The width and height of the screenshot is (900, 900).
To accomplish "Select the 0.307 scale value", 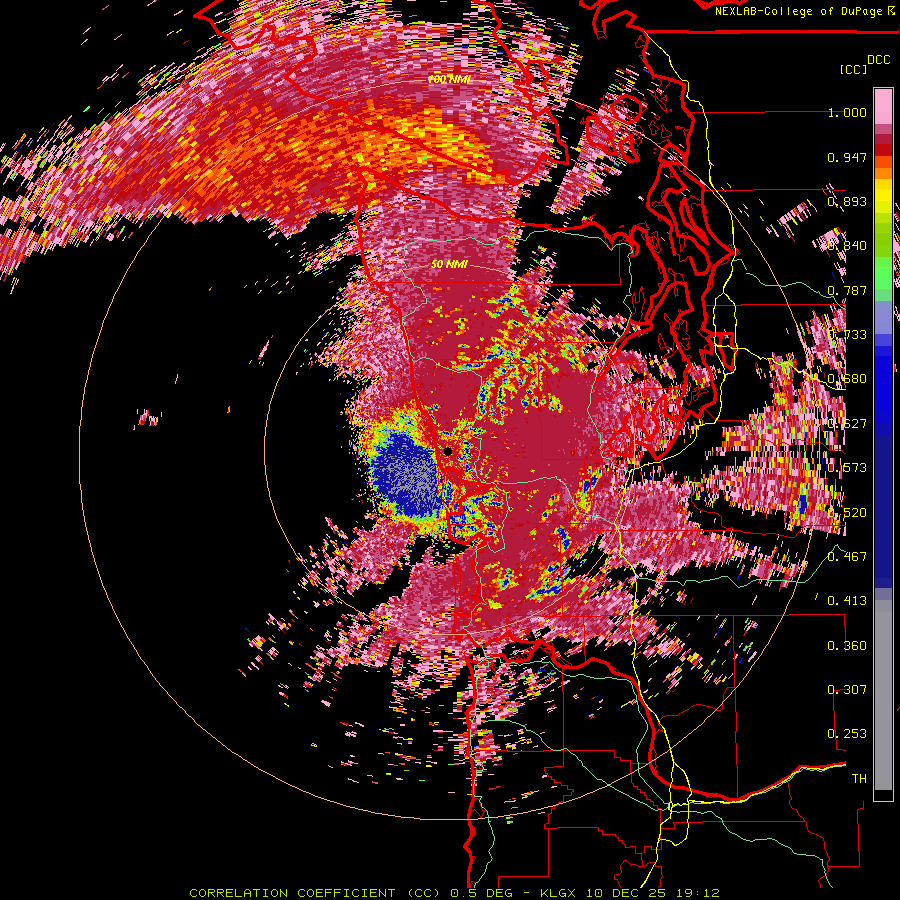I will coord(847,689).
